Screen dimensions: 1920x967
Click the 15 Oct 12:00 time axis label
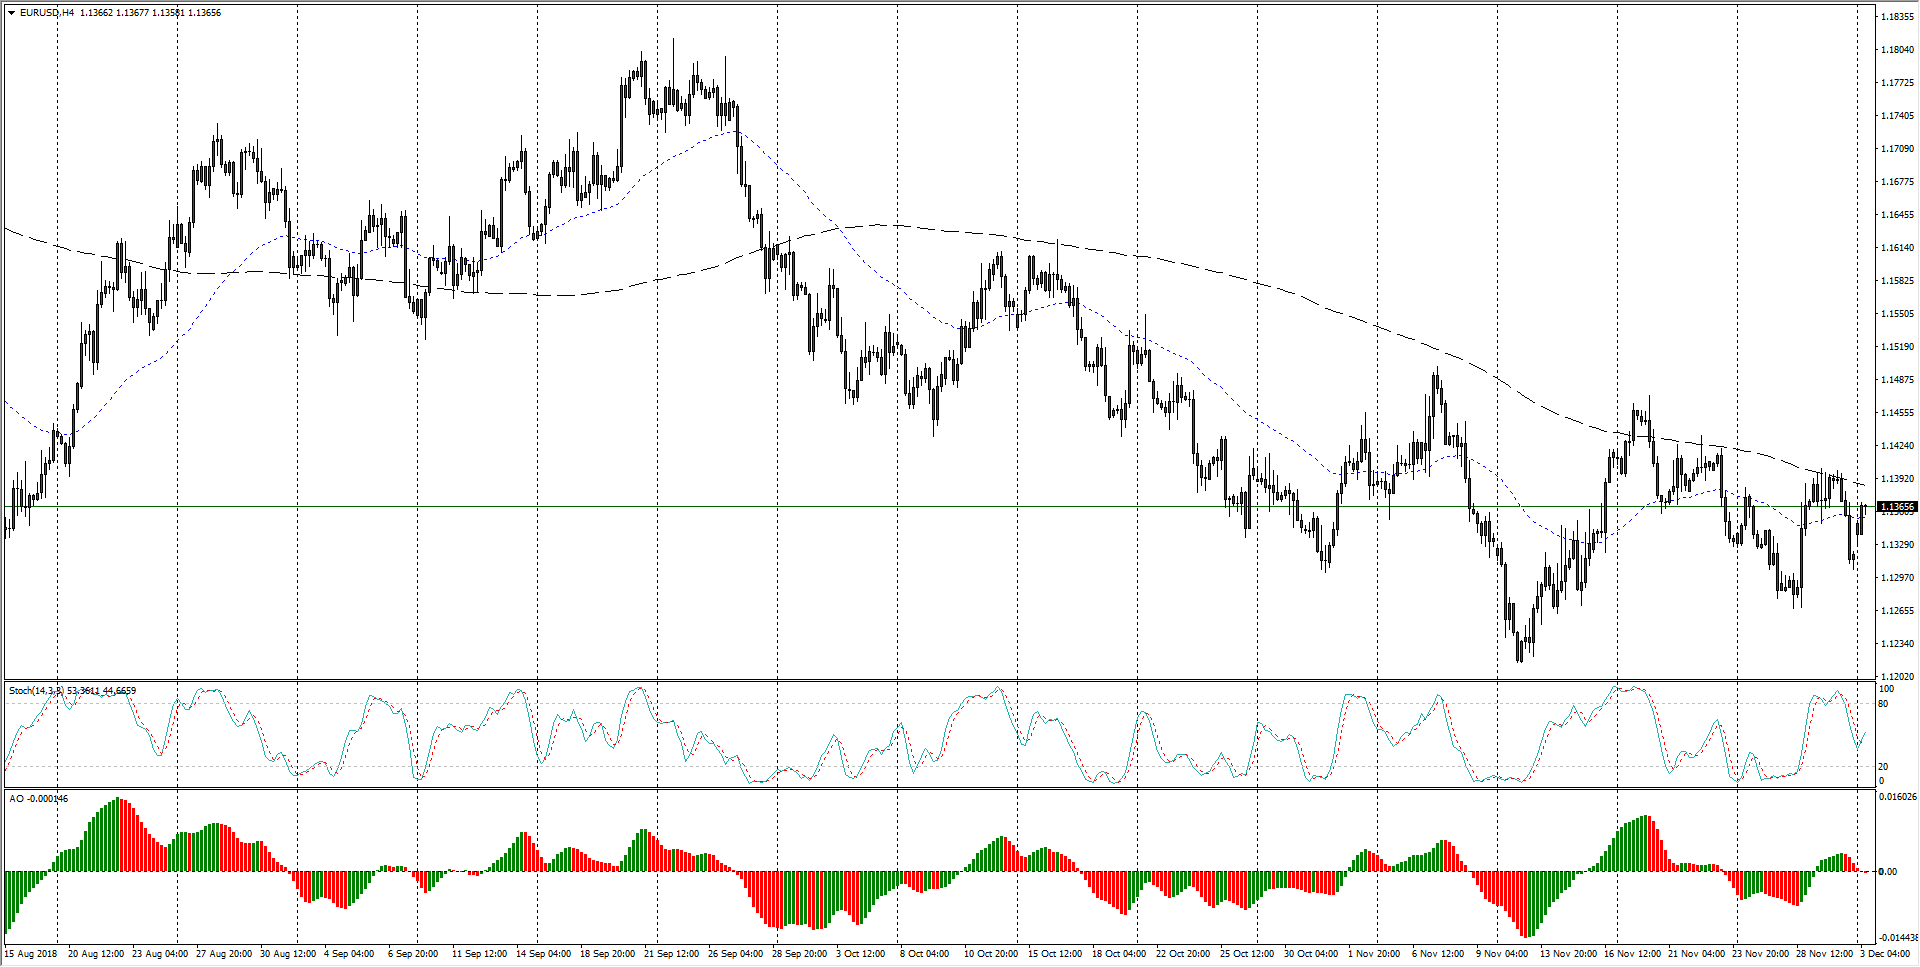click(x=1055, y=953)
